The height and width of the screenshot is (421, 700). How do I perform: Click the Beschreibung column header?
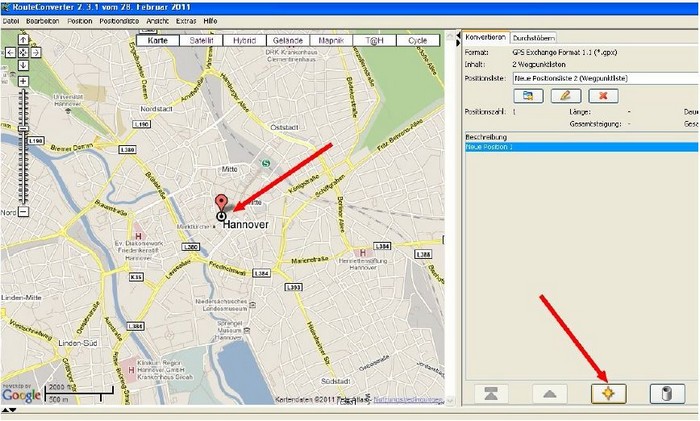[x=581, y=137]
